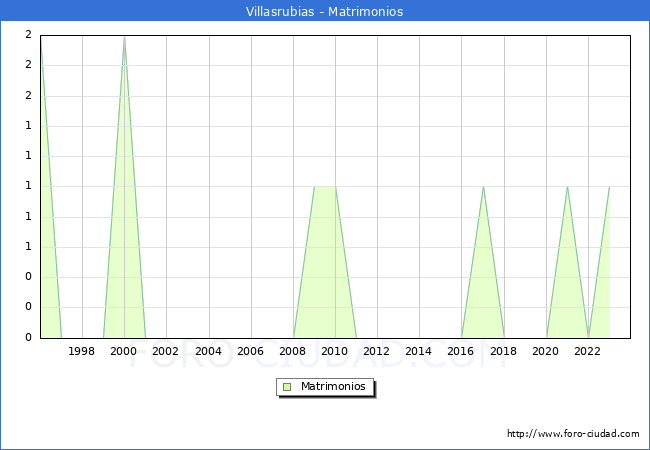The image size is (650, 450).
Task: Select the 2010 x-axis year label
Action: pyautogui.click(x=334, y=351)
